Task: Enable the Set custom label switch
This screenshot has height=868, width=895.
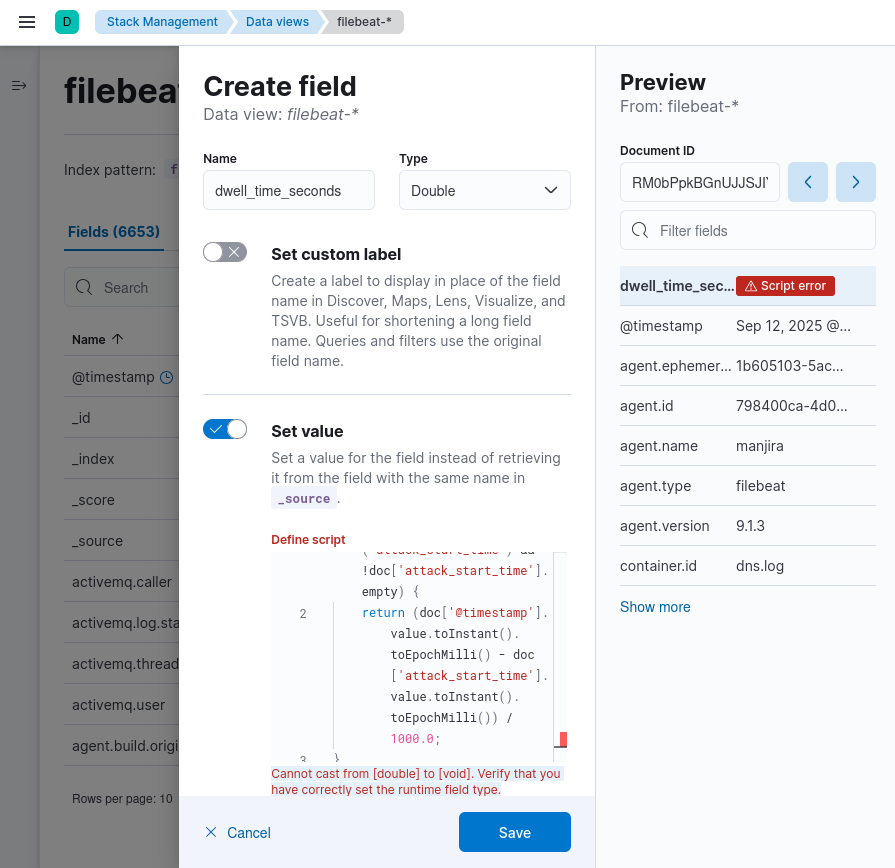Action: tap(225, 252)
